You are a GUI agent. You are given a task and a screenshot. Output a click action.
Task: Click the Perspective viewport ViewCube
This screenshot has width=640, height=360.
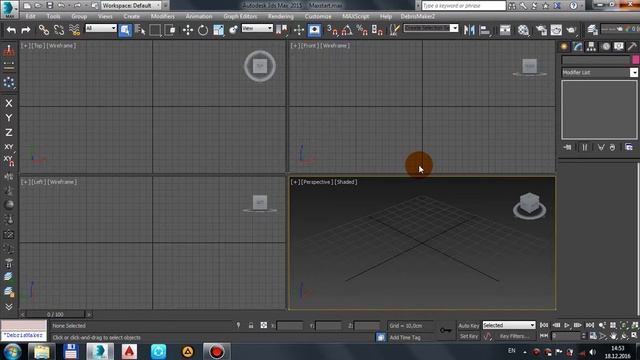pyautogui.click(x=529, y=206)
